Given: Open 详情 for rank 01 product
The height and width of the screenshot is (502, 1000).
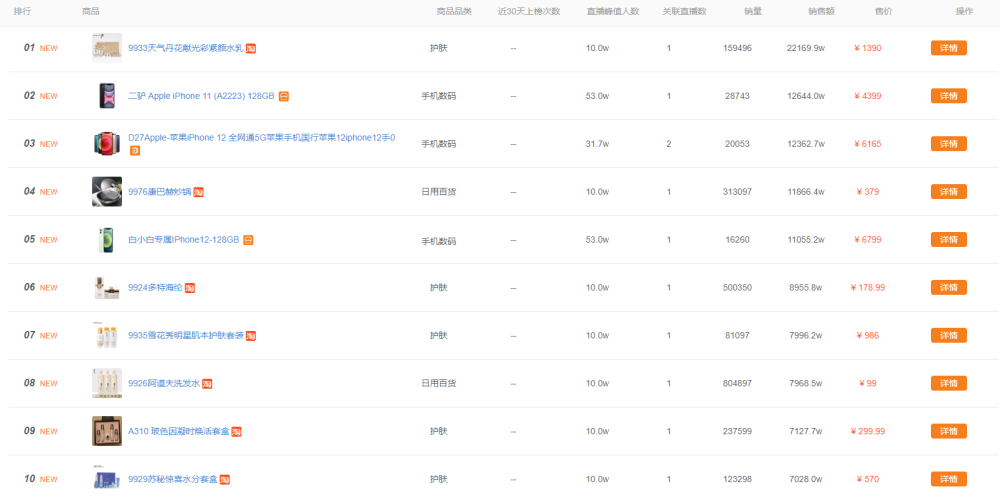Looking at the screenshot, I should click(948, 48).
